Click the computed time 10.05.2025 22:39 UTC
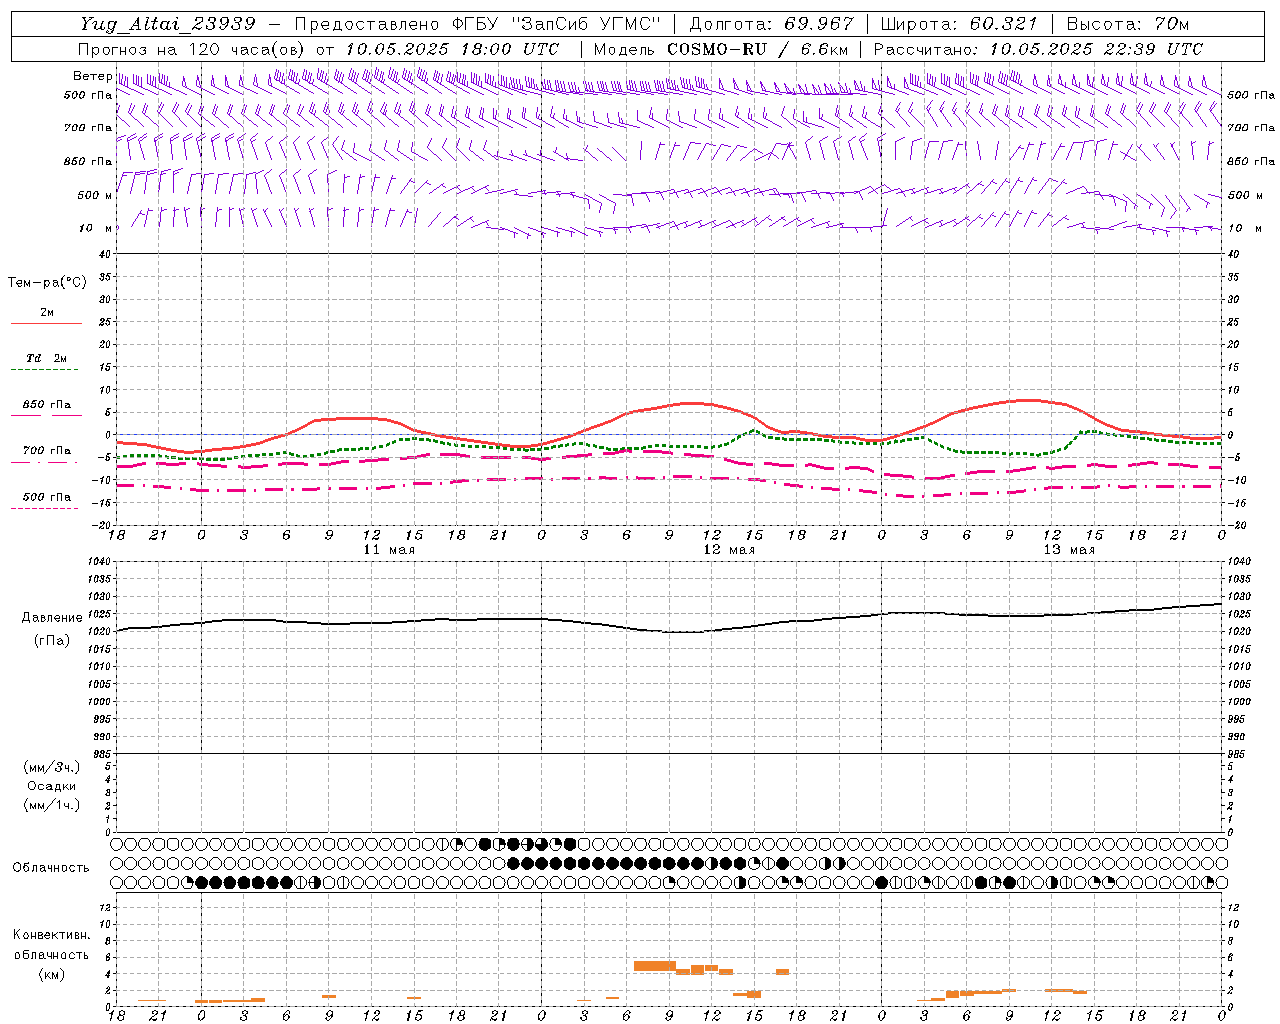Image resolution: width=1280 pixels, height=1024 pixels. (1096, 49)
